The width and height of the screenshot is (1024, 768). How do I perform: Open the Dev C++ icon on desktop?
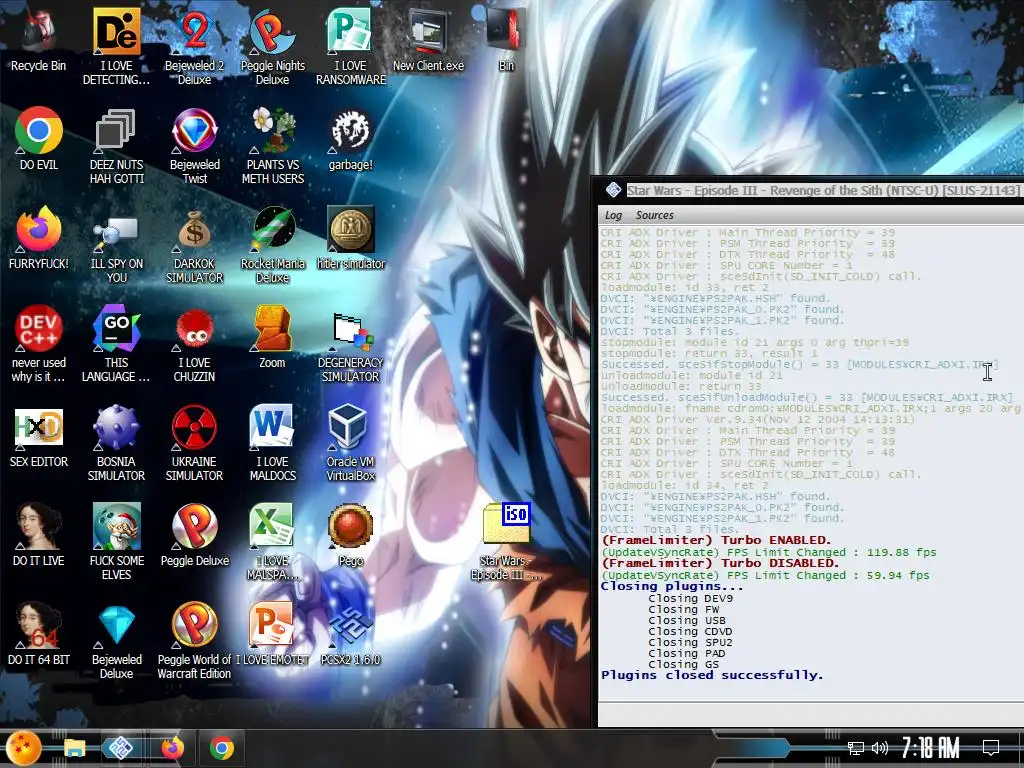coord(39,343)
